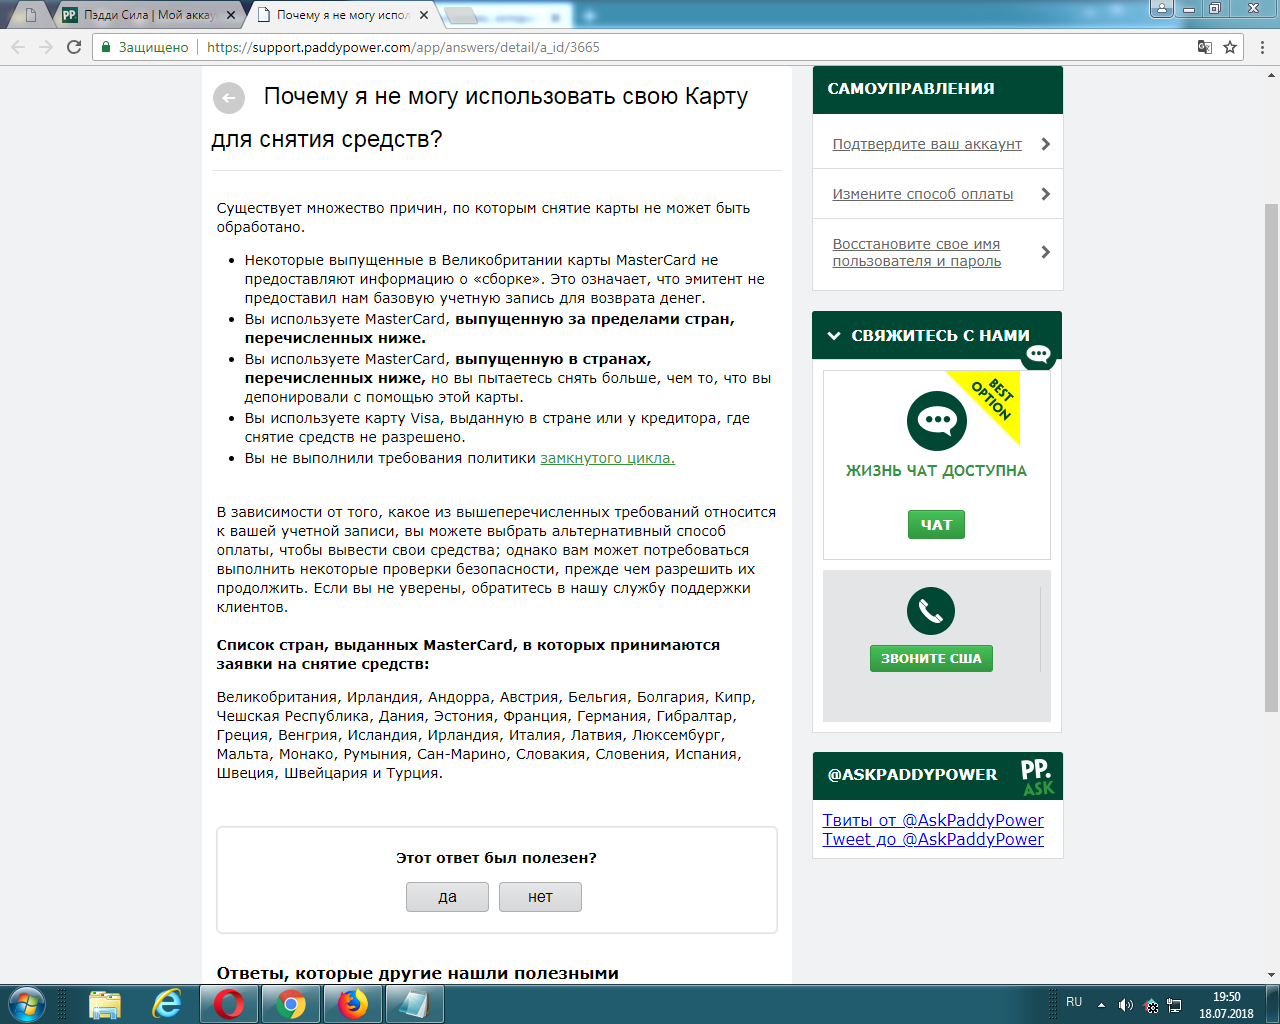Screen dimensions: 1280x1024
Task: Click the vertical scrollbar thumb
Action: point(1271,457)
